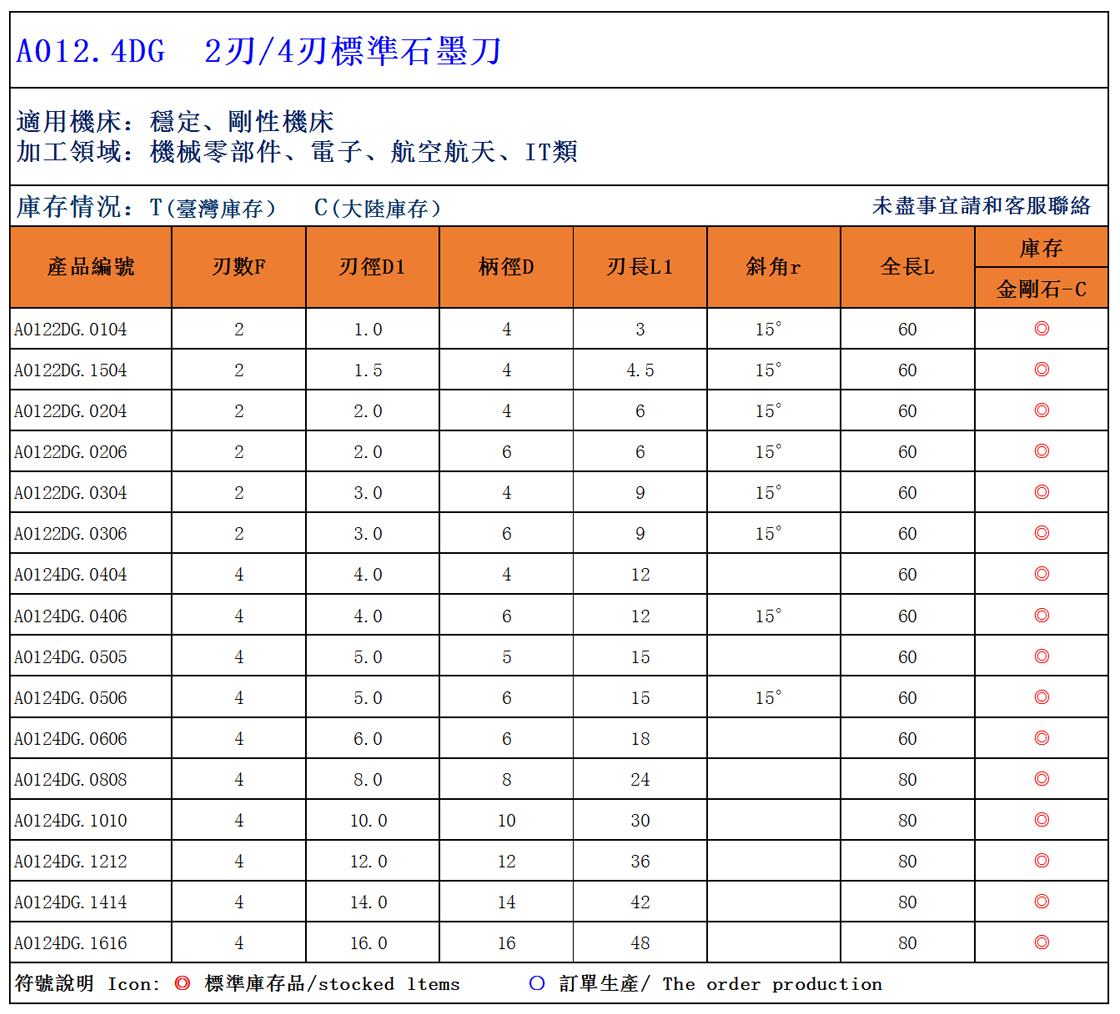Click the 標準庫存品/stocked Items legend text
The width and height of the screenshot is (1120, 1014).
[x=332, y=984]
